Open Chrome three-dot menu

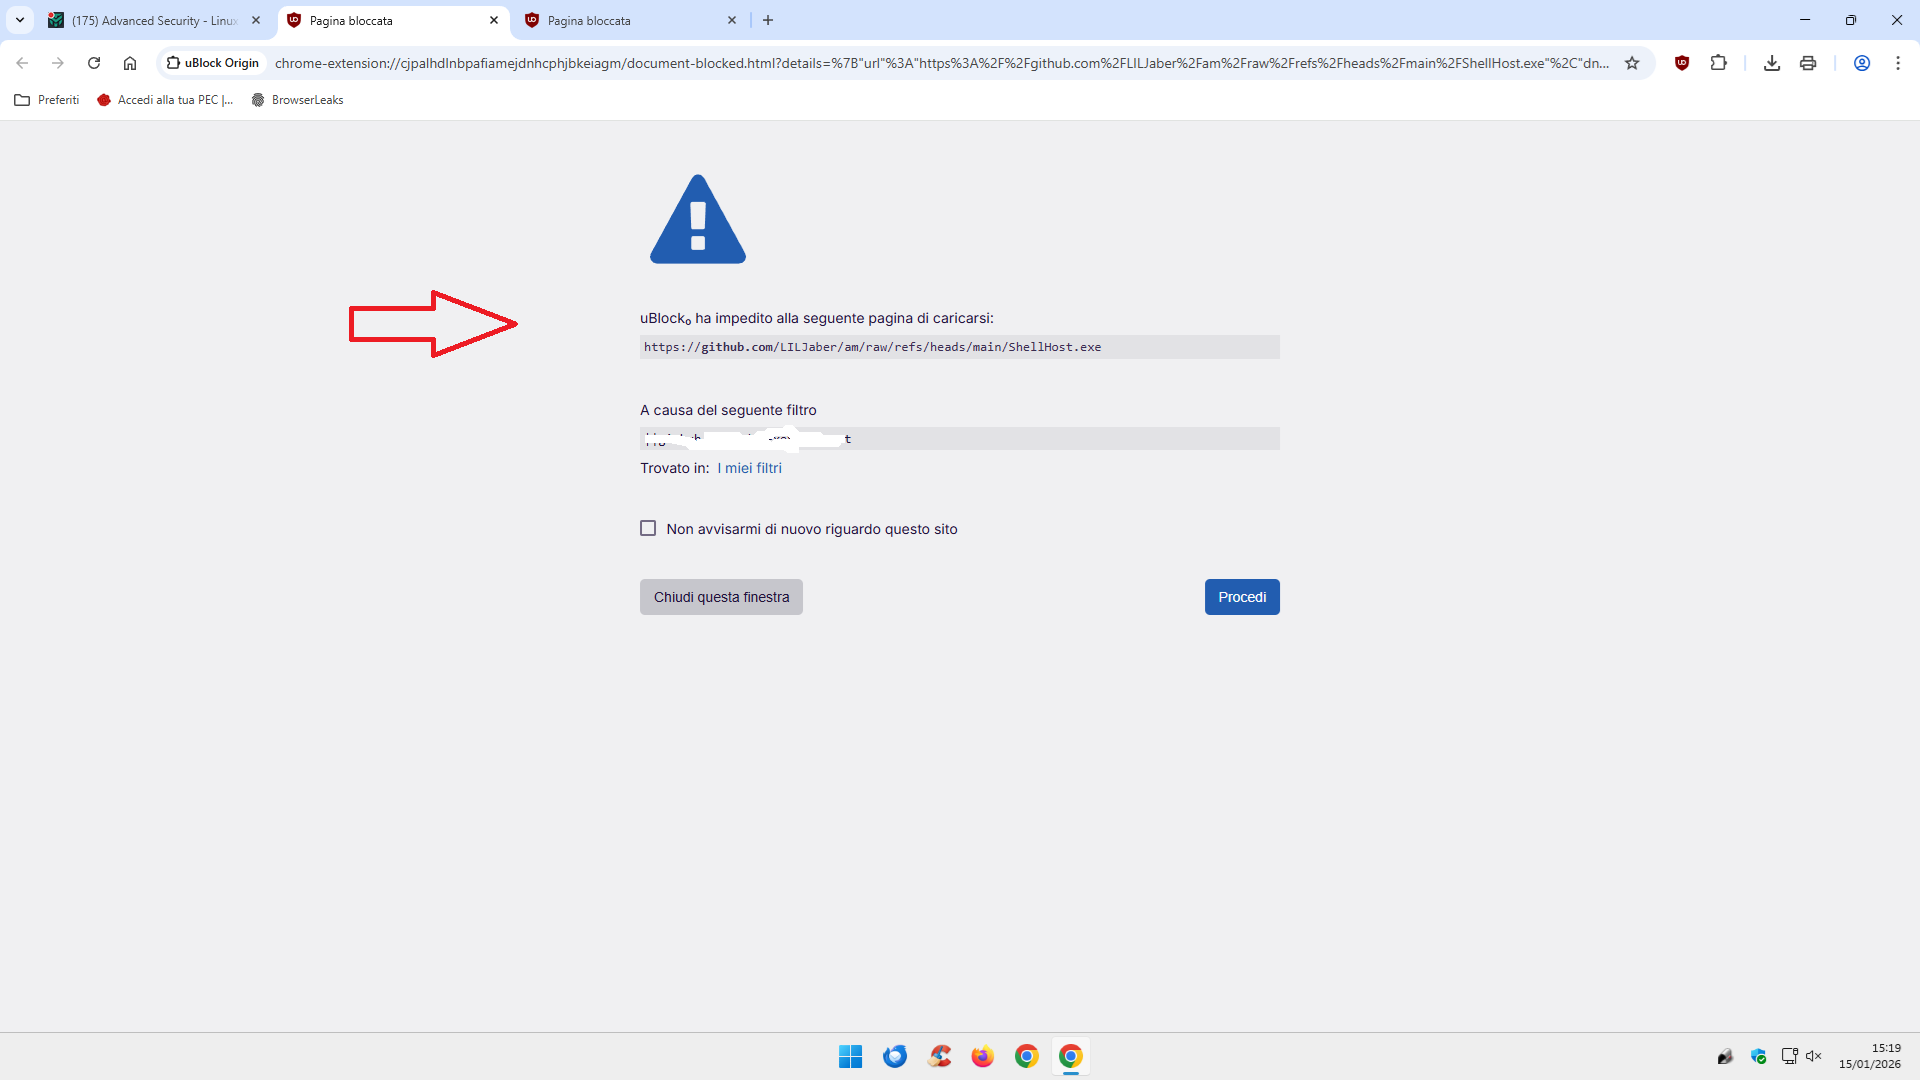tap(1897, 63)
